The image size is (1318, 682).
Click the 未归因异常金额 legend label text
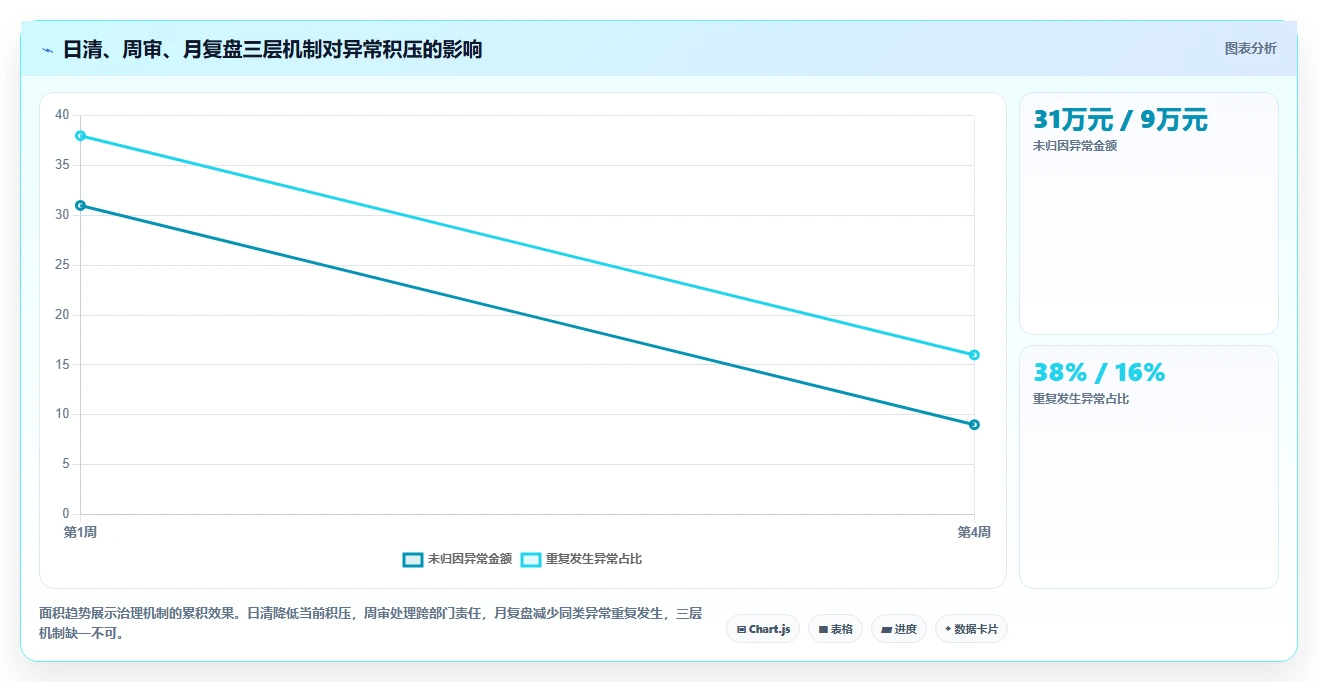pos(470,559)
